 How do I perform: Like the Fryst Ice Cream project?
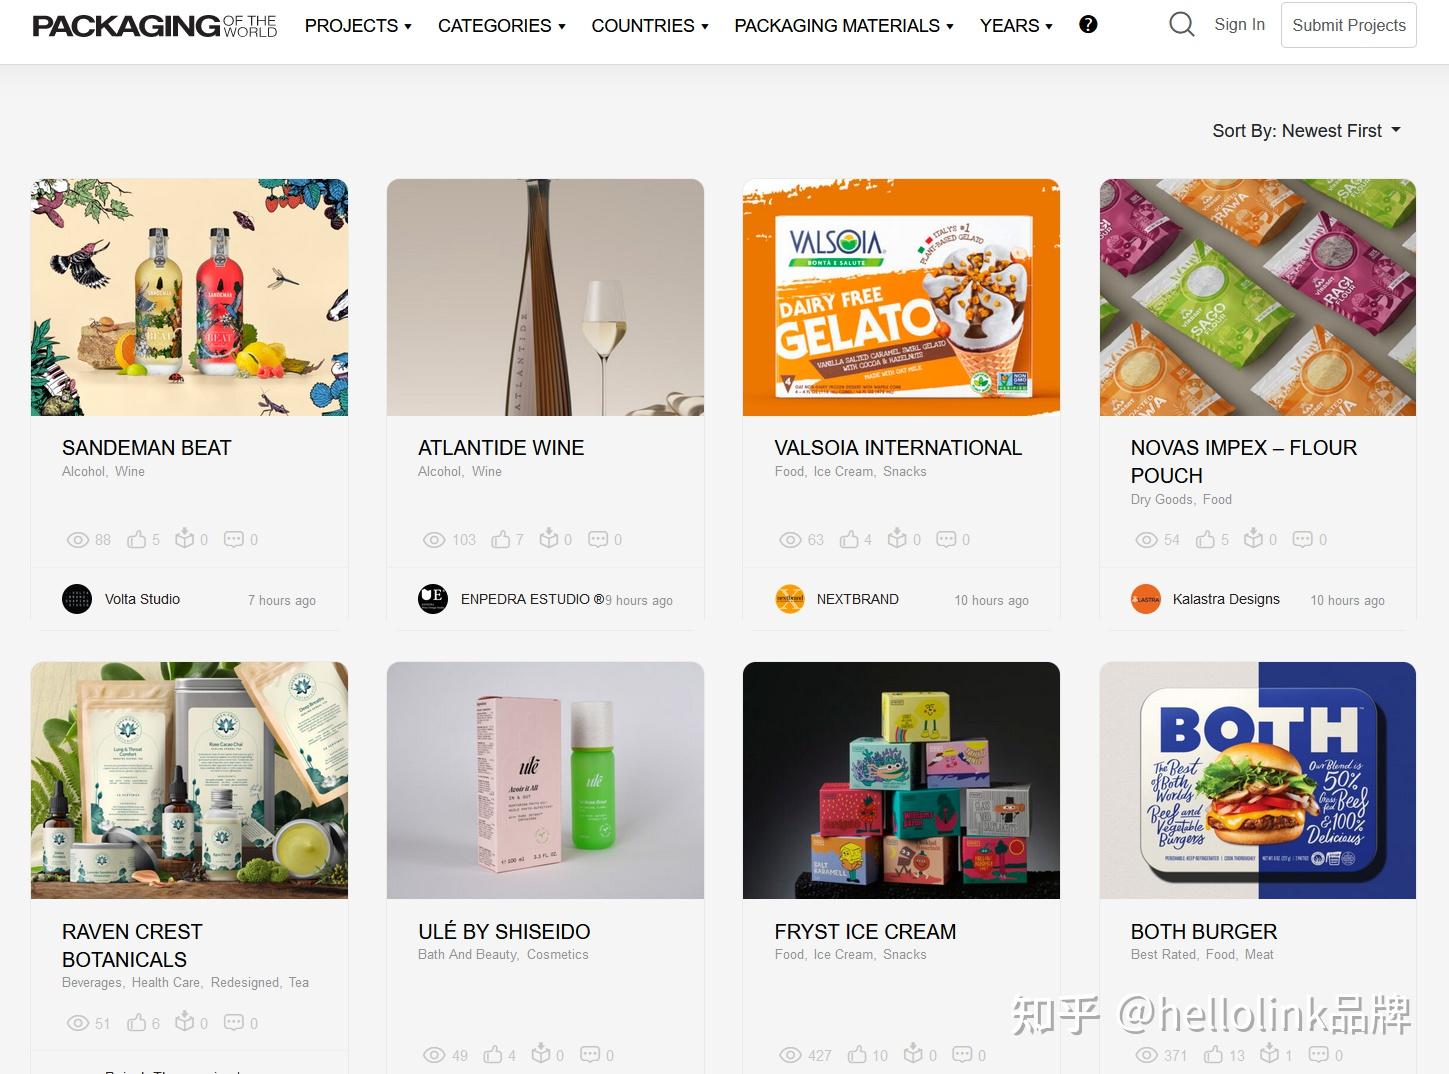(x=857, y=1055)
